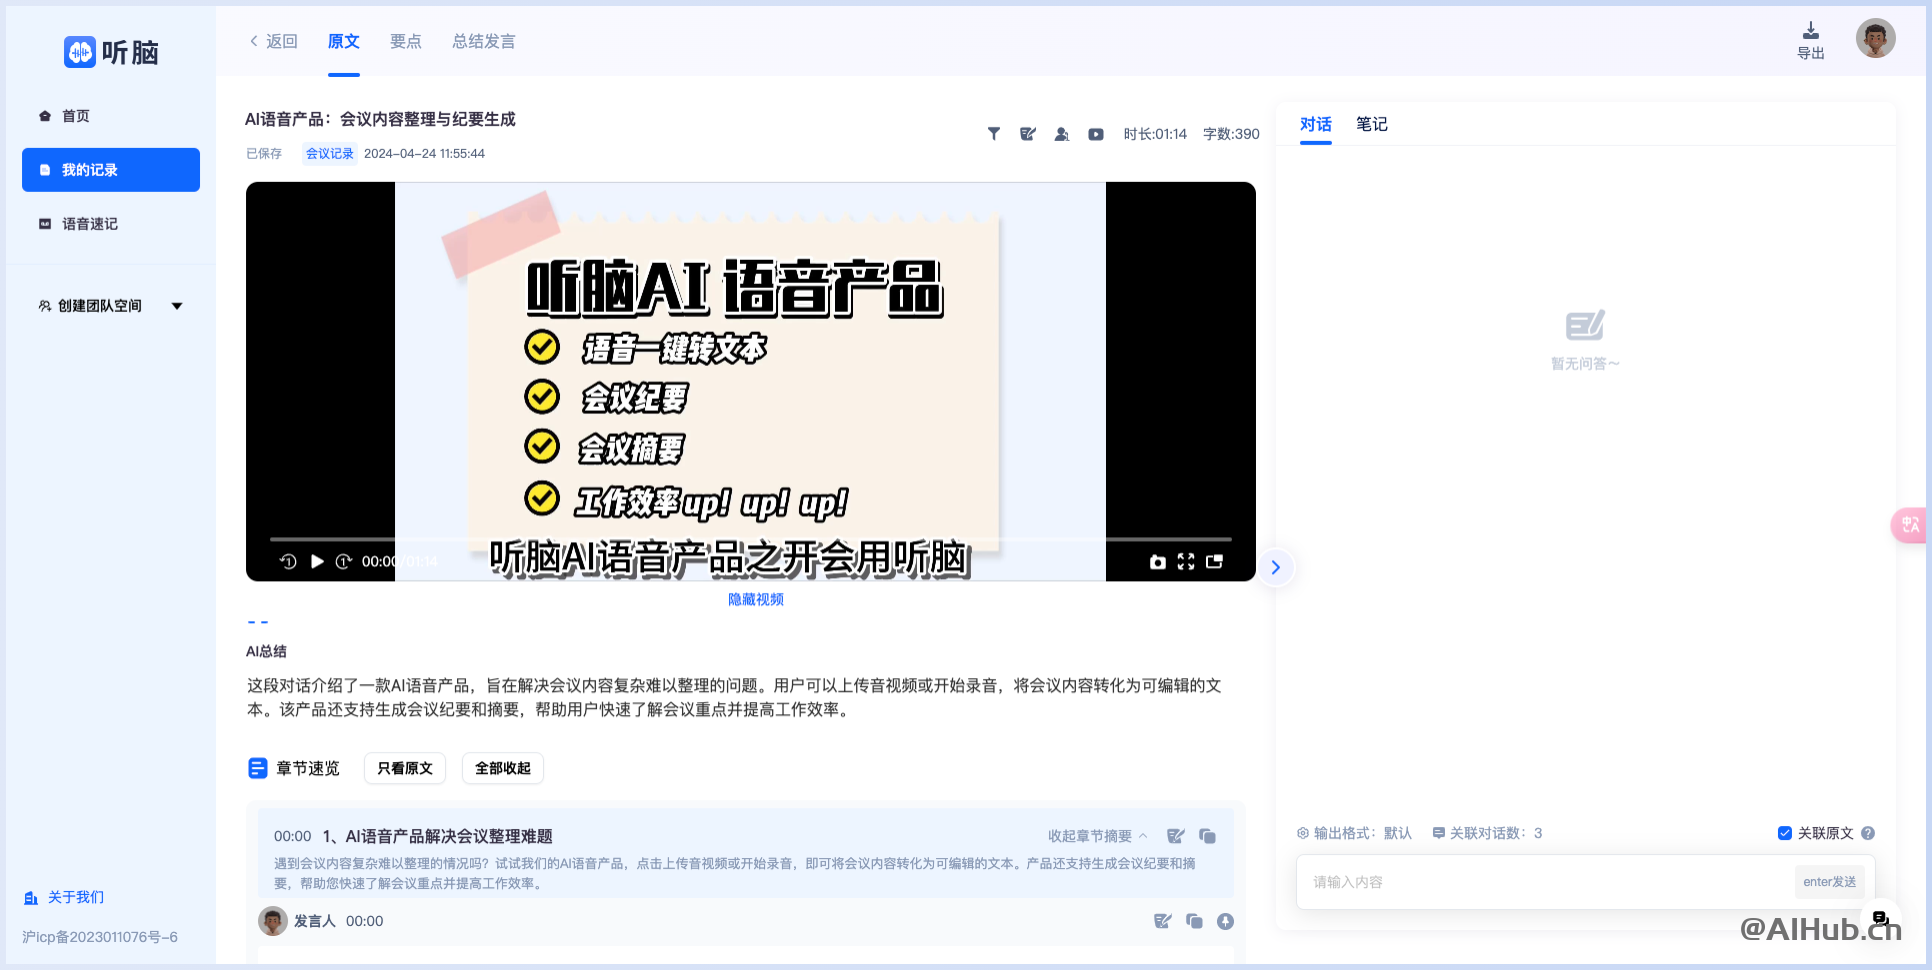This screenshot has height=970, width=1932.
Task: Click the filter funnel icon
Action: pyautogui.click(x=994, y=134)
